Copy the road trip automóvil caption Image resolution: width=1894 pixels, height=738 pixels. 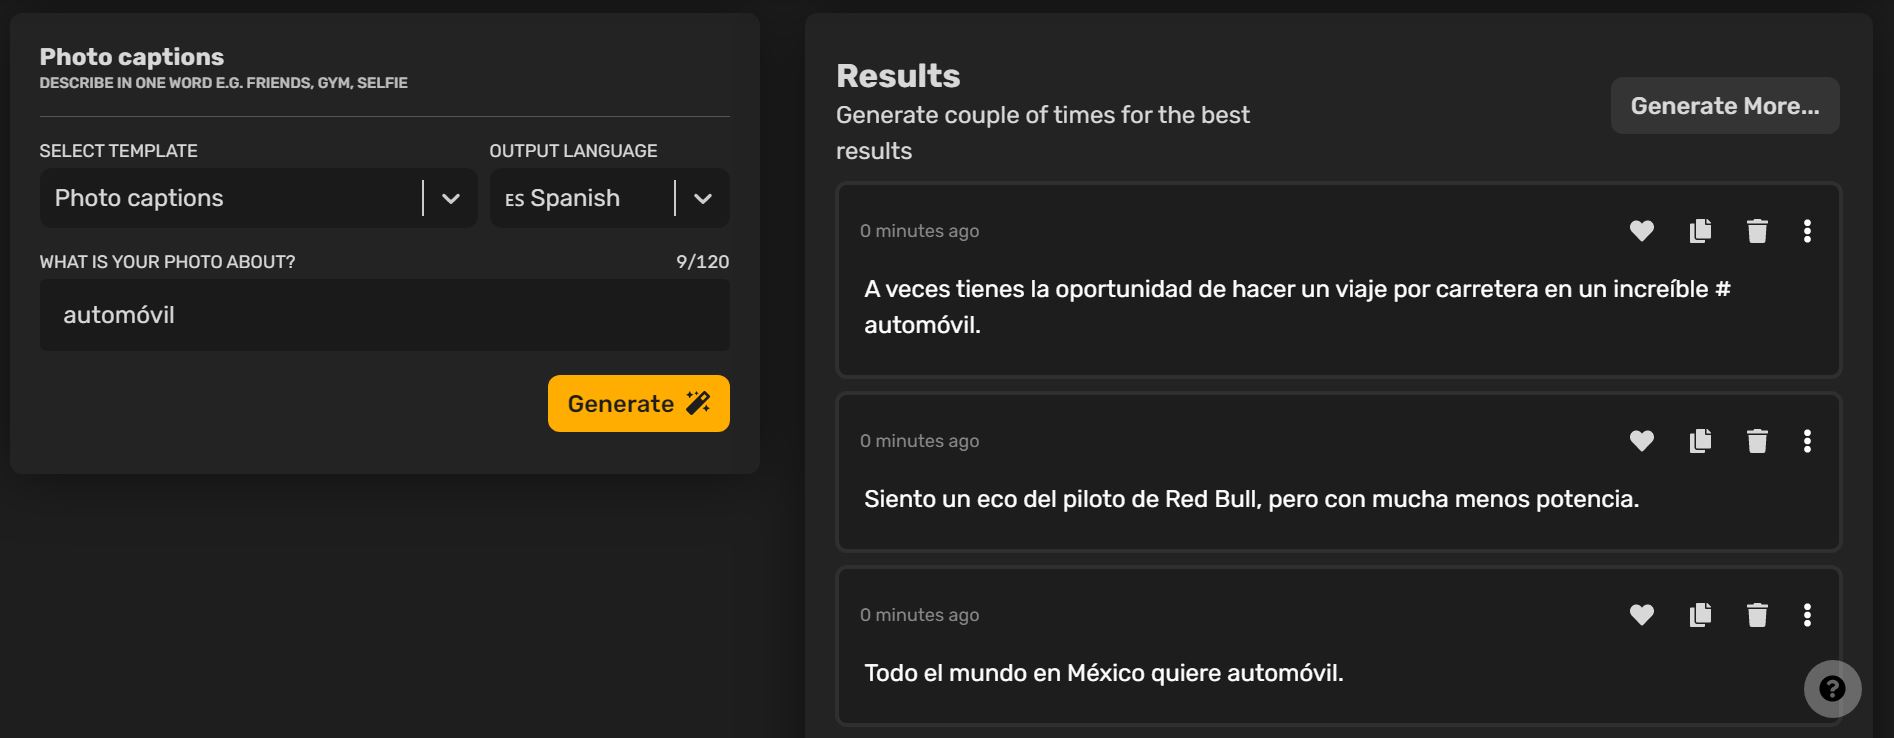point(1700,231)
